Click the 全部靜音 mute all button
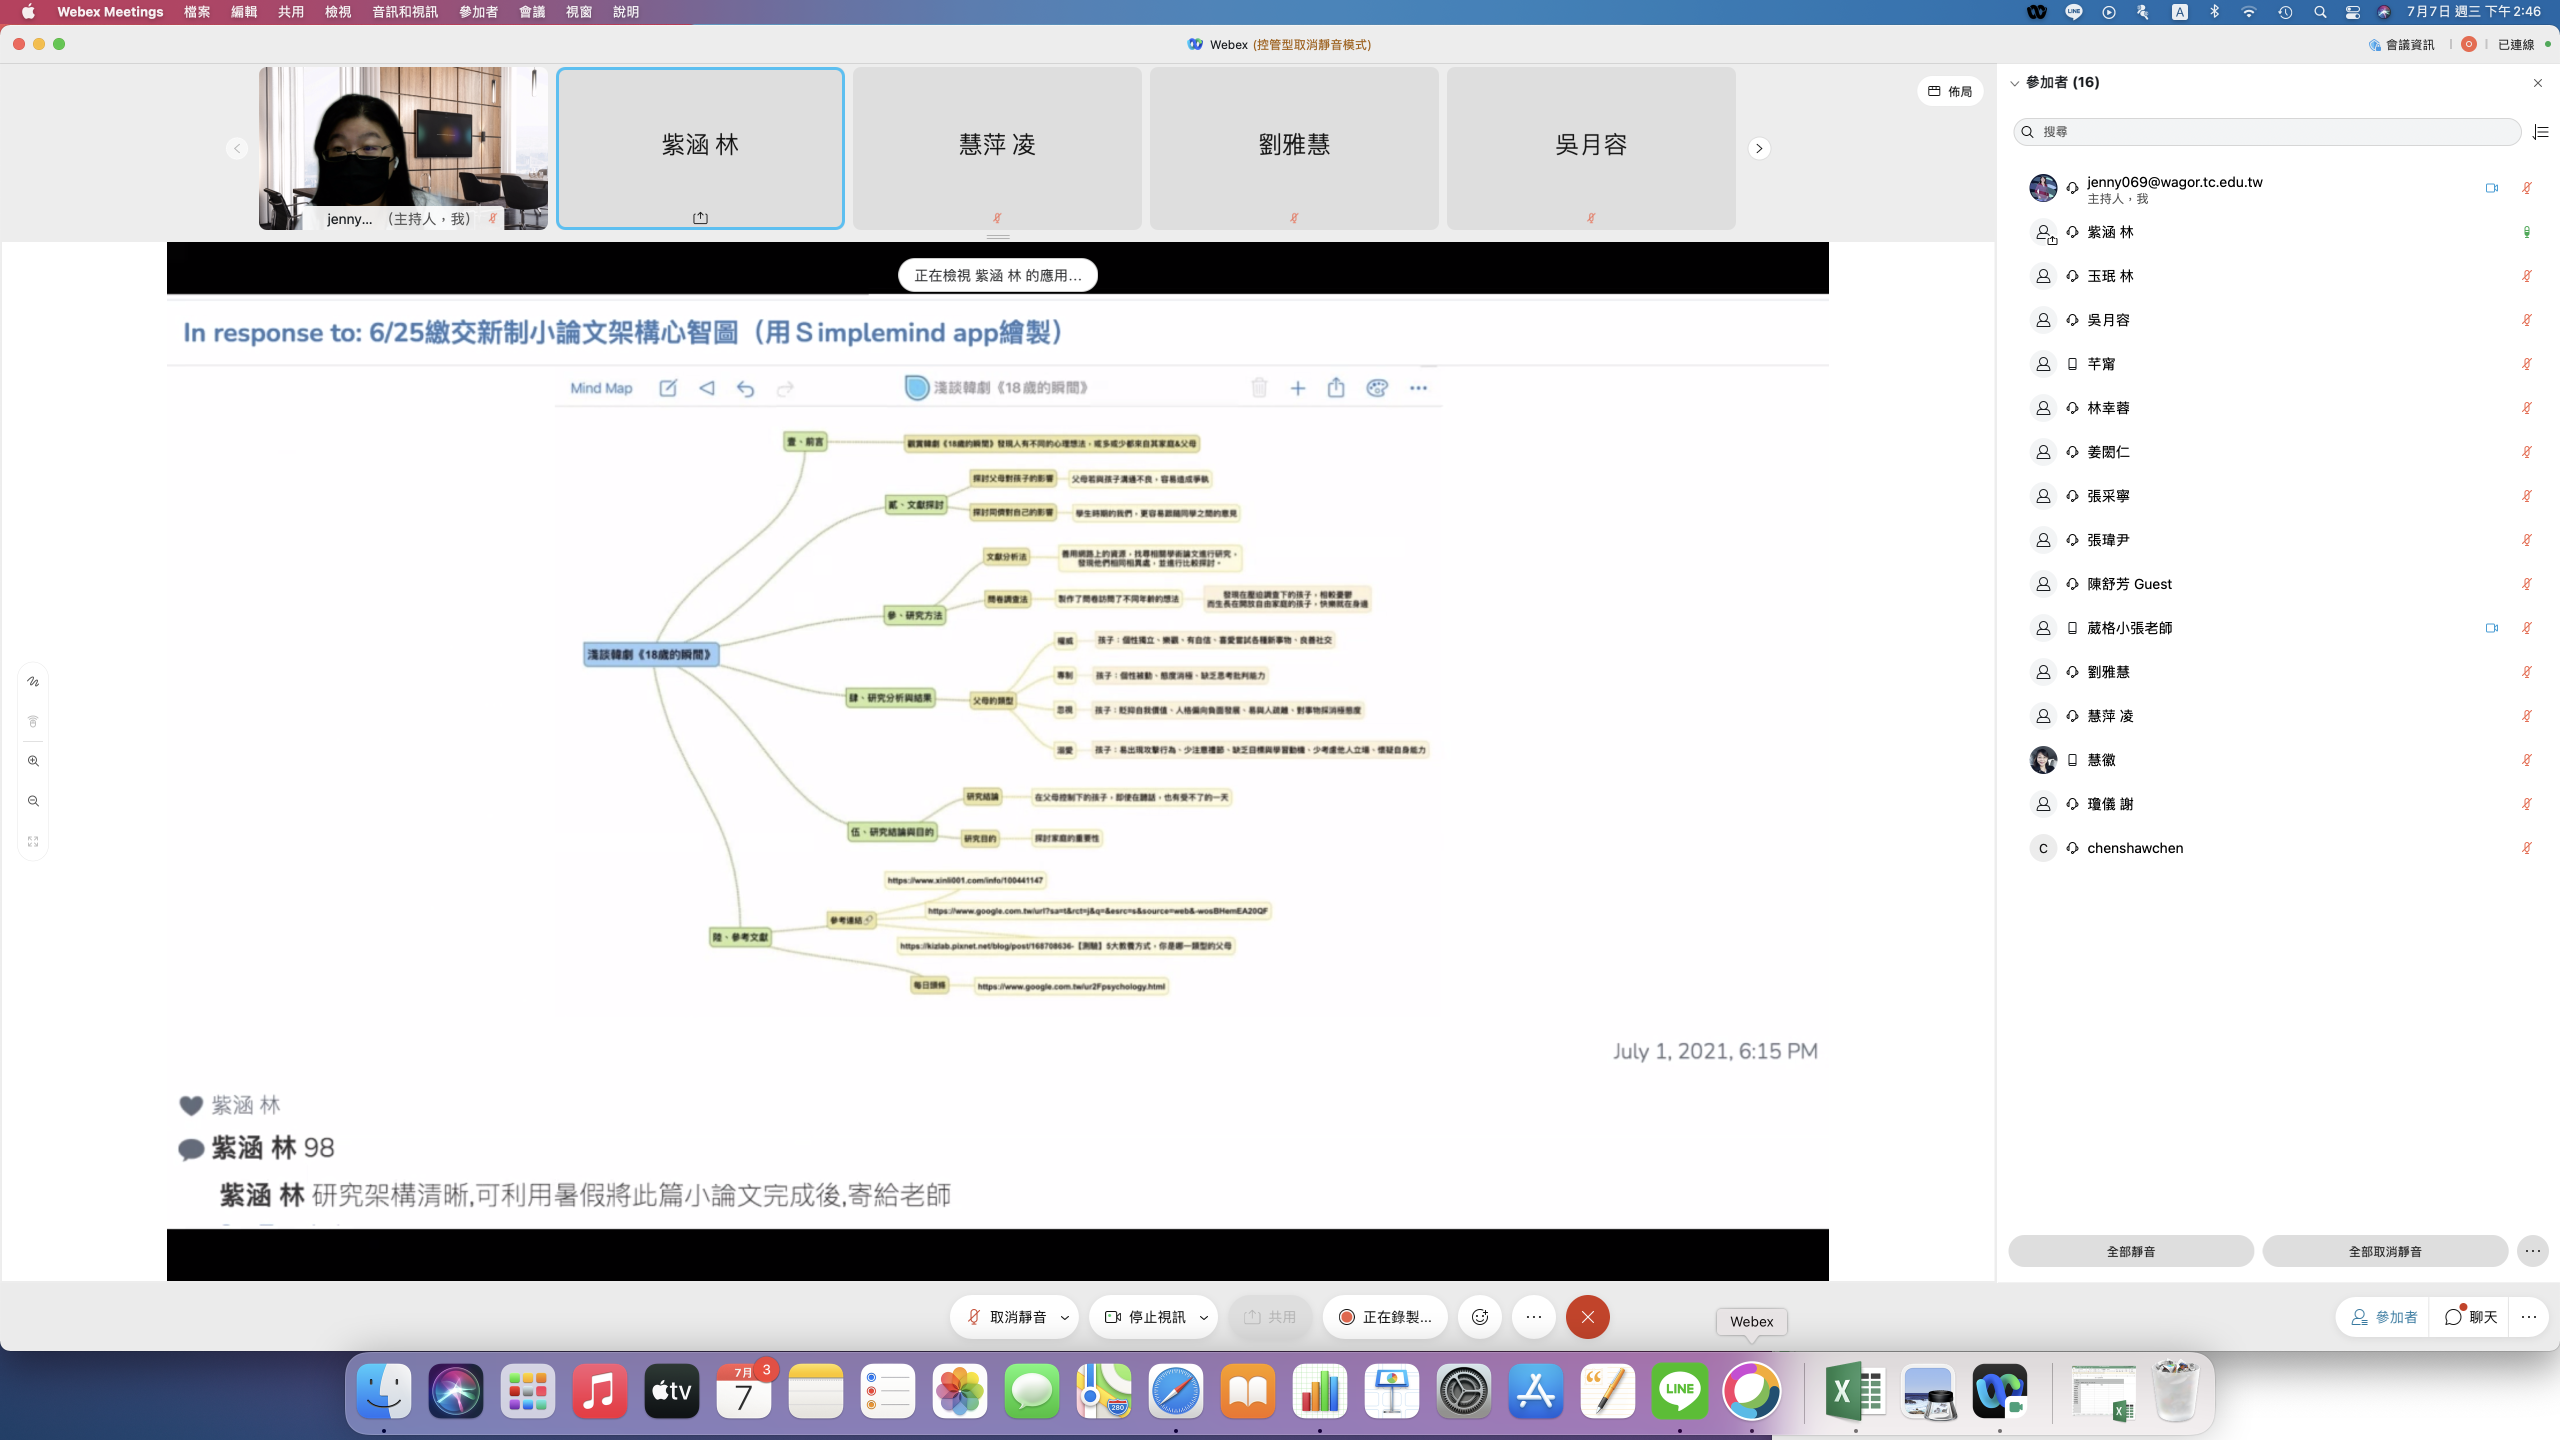The height and width of the screenshot is (1440, 2560). pos(2130,1251)
